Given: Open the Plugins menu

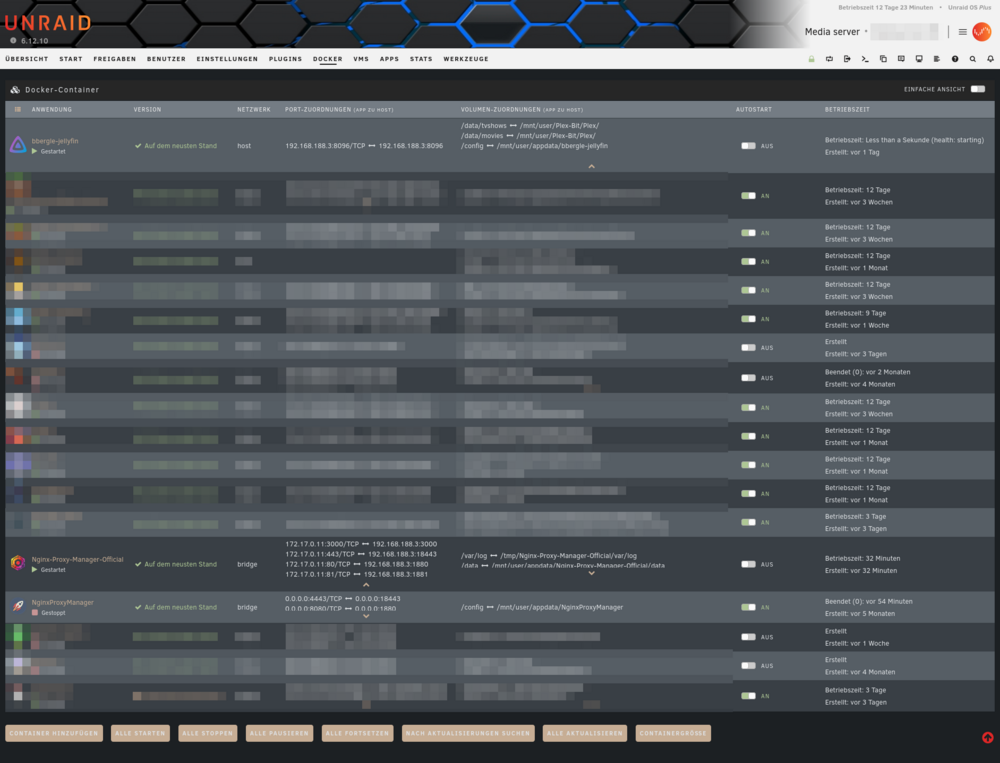Looking at the screenshot, I should 285,59.
